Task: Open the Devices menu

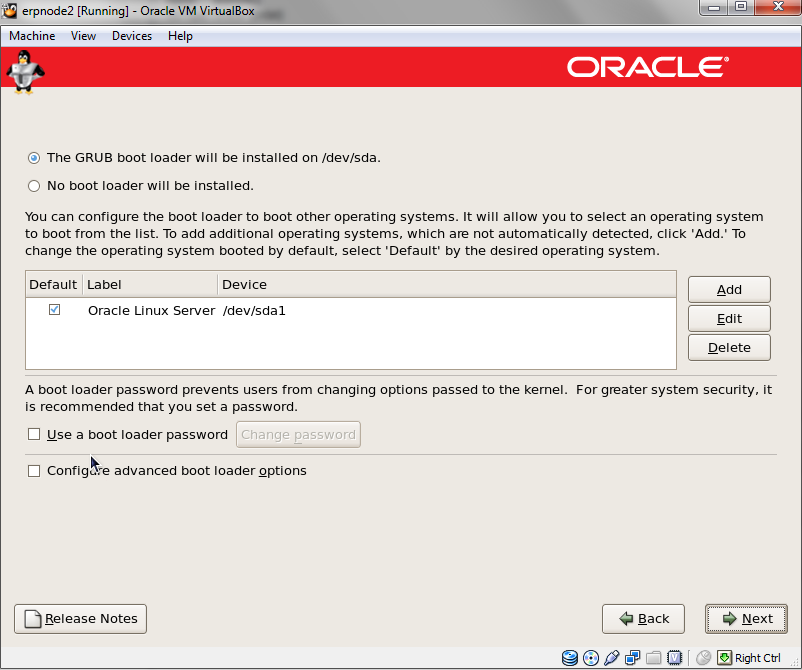Action: [132, 36]
